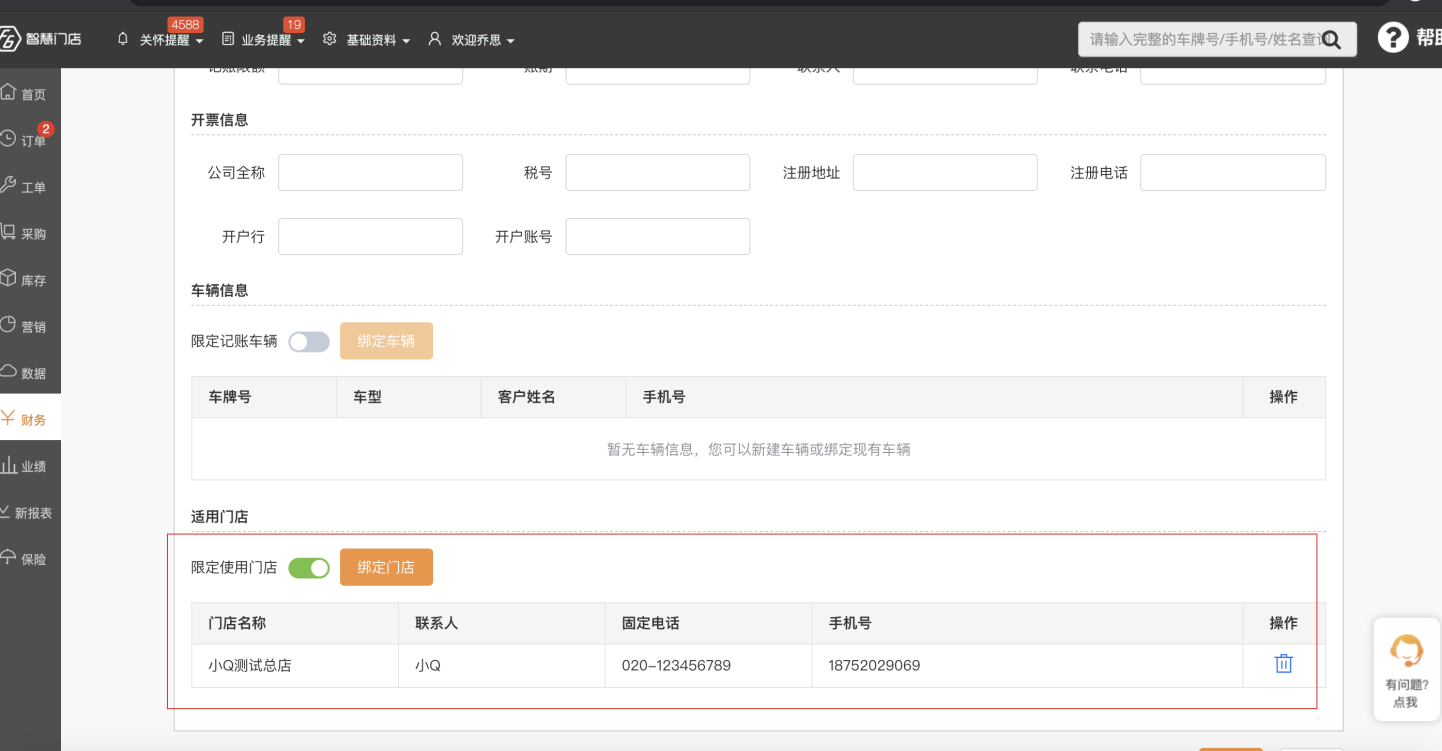Click the 4588 badge on 关怀提醒

[x=184, y=24]
